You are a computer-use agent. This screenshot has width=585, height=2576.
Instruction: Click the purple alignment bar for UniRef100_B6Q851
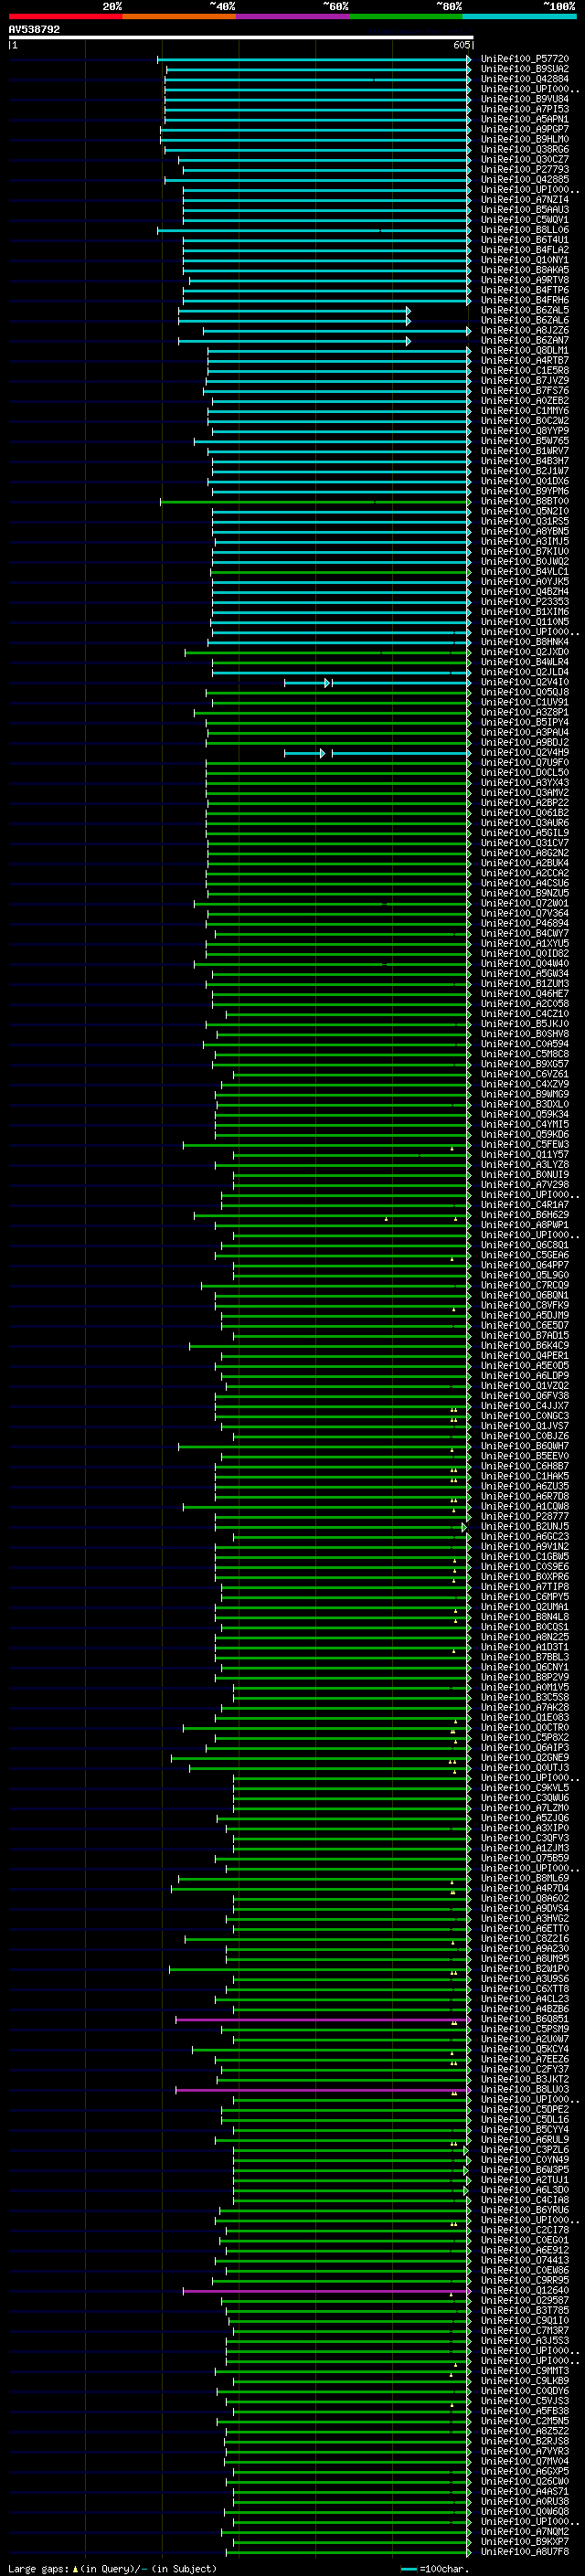pos(323,2019)
